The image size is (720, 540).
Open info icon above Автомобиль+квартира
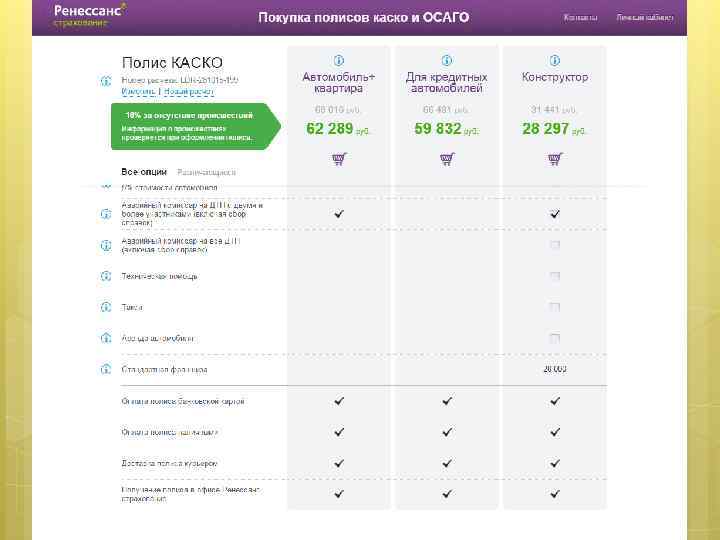(x=339, y=61)
